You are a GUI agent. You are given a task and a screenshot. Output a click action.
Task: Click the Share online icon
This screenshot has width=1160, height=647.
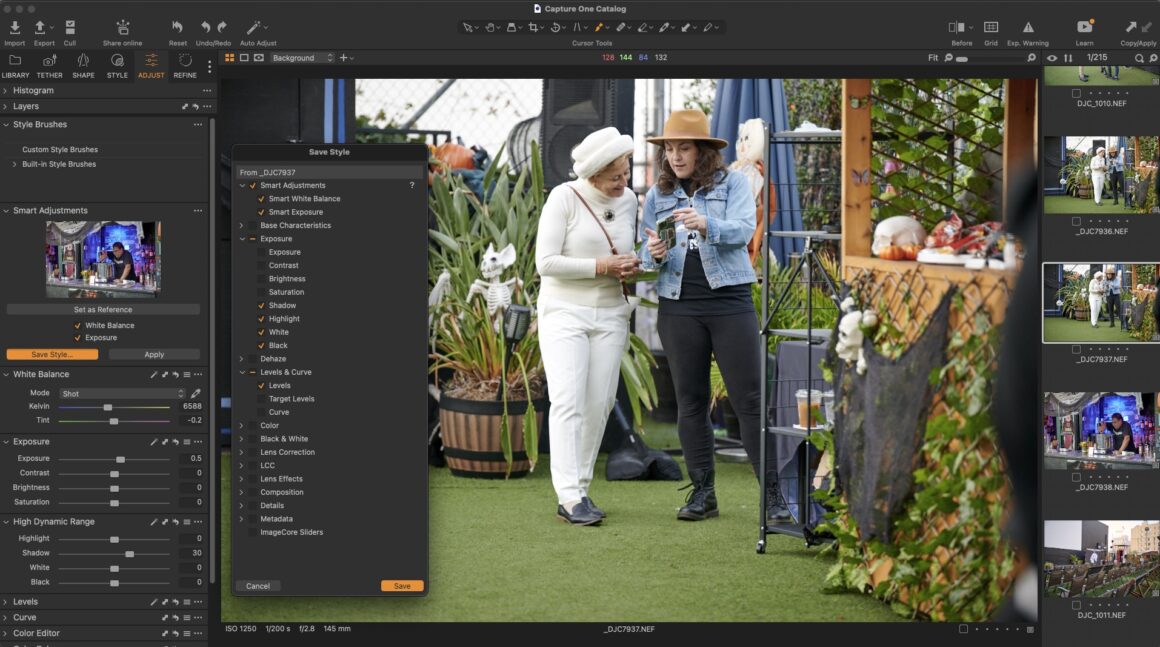pos(123,28)
